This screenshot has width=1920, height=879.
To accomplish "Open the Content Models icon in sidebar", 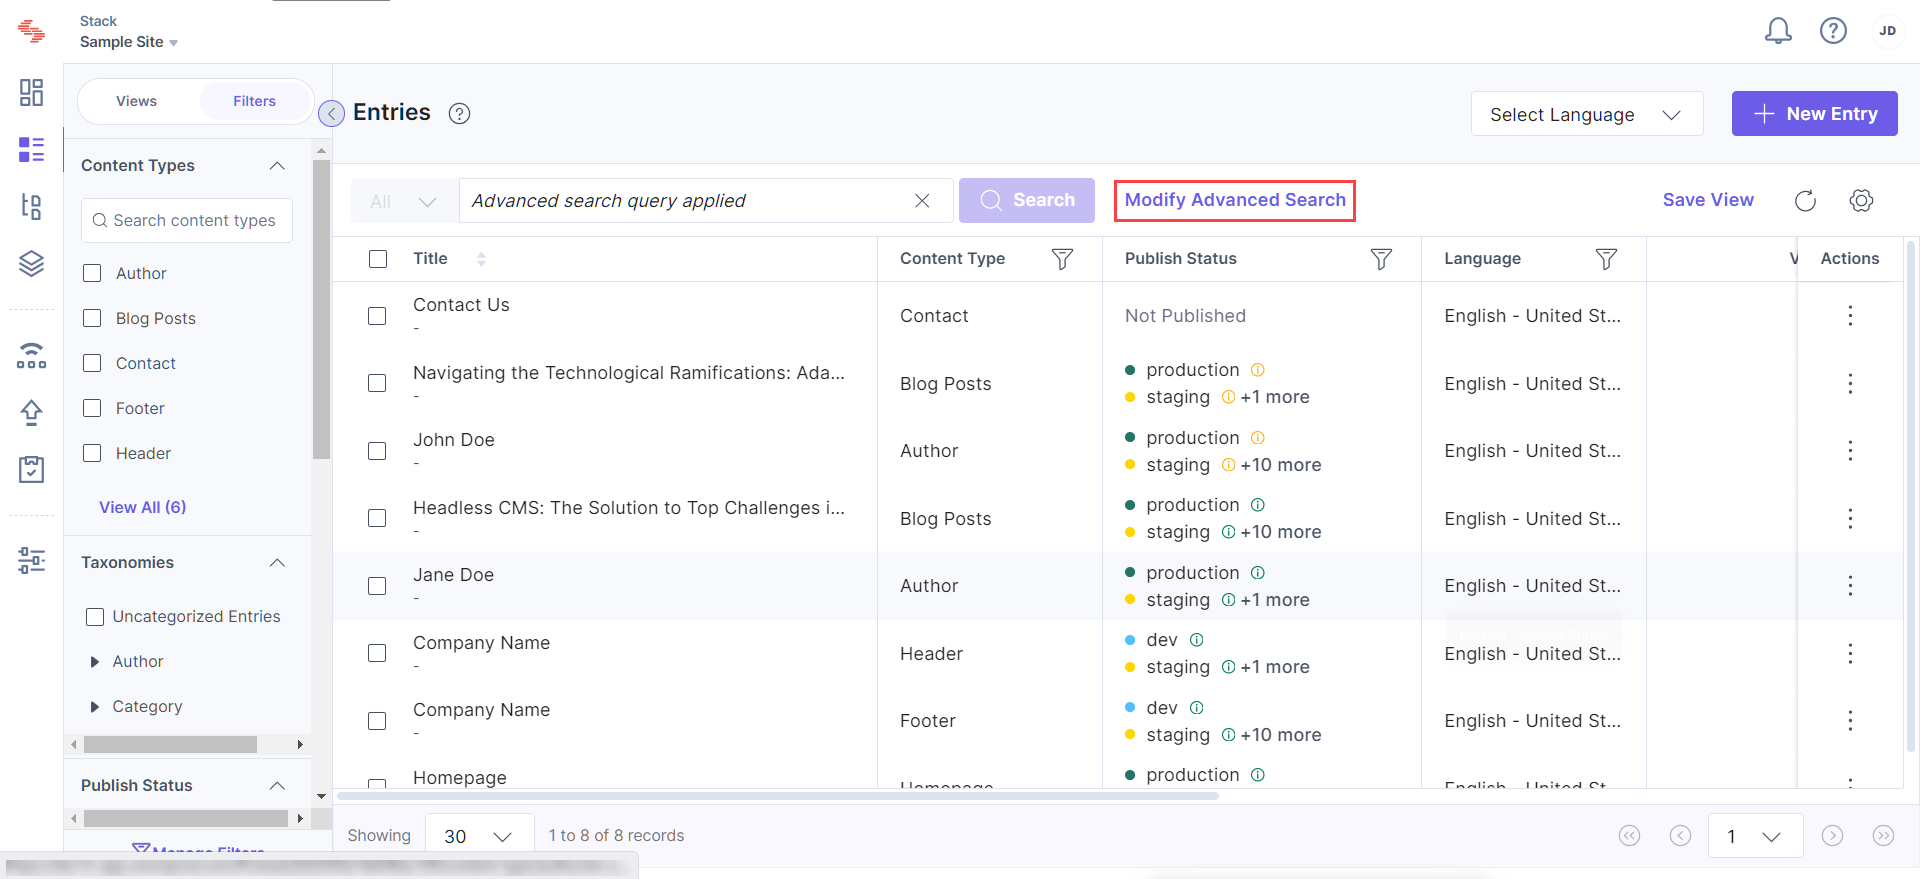I will tap(32, 207).
